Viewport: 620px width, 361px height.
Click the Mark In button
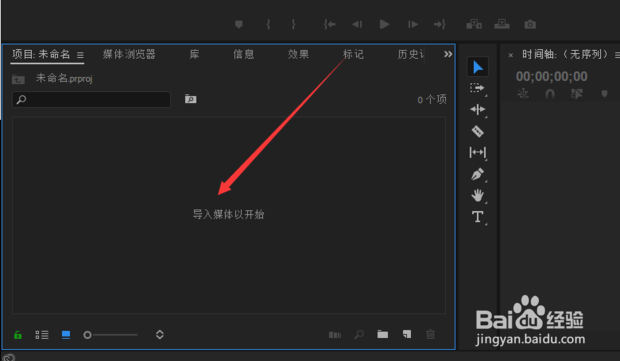click(x=268, y=25)
